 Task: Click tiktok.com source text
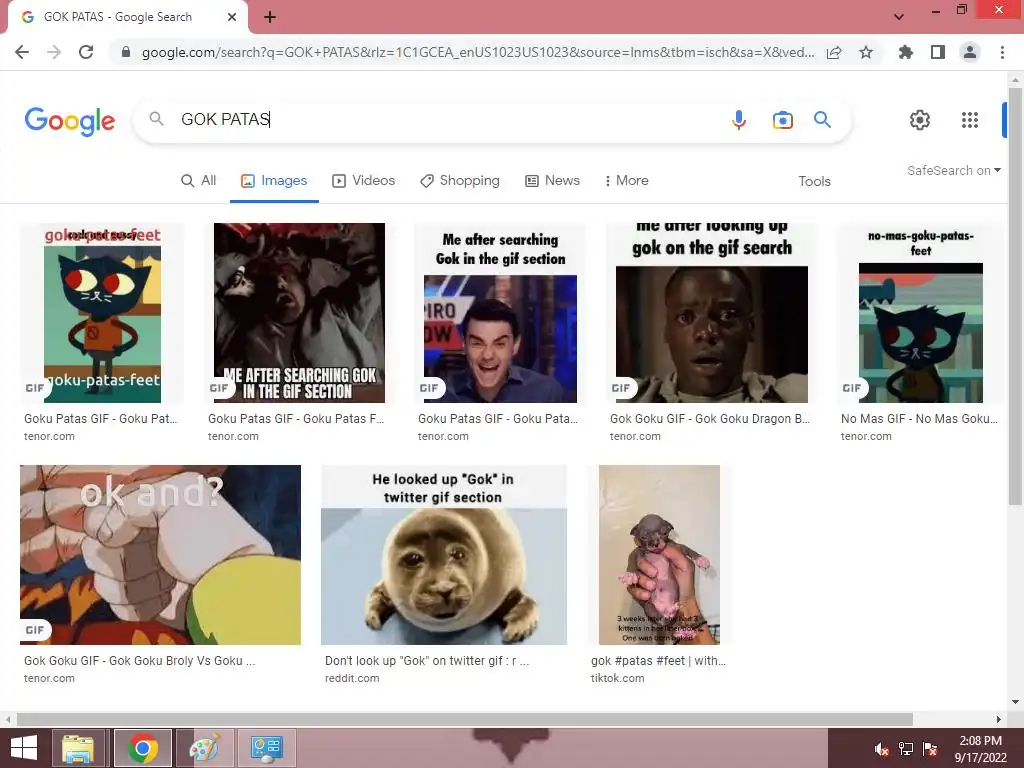pyautogui.click(x=617, y=679)
